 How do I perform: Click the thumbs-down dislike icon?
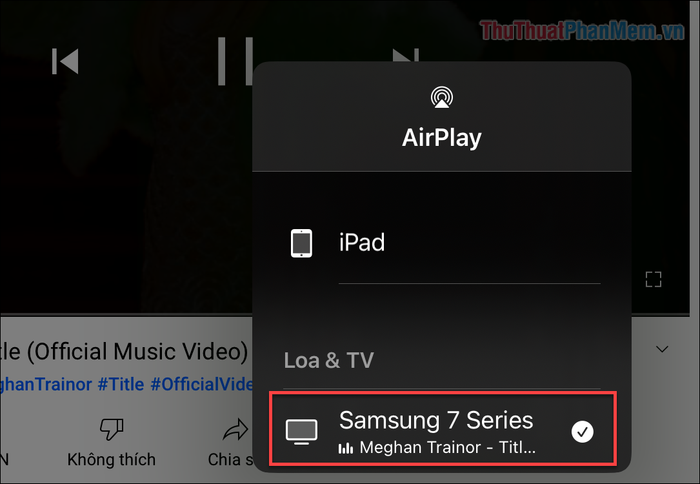[111, 429]
